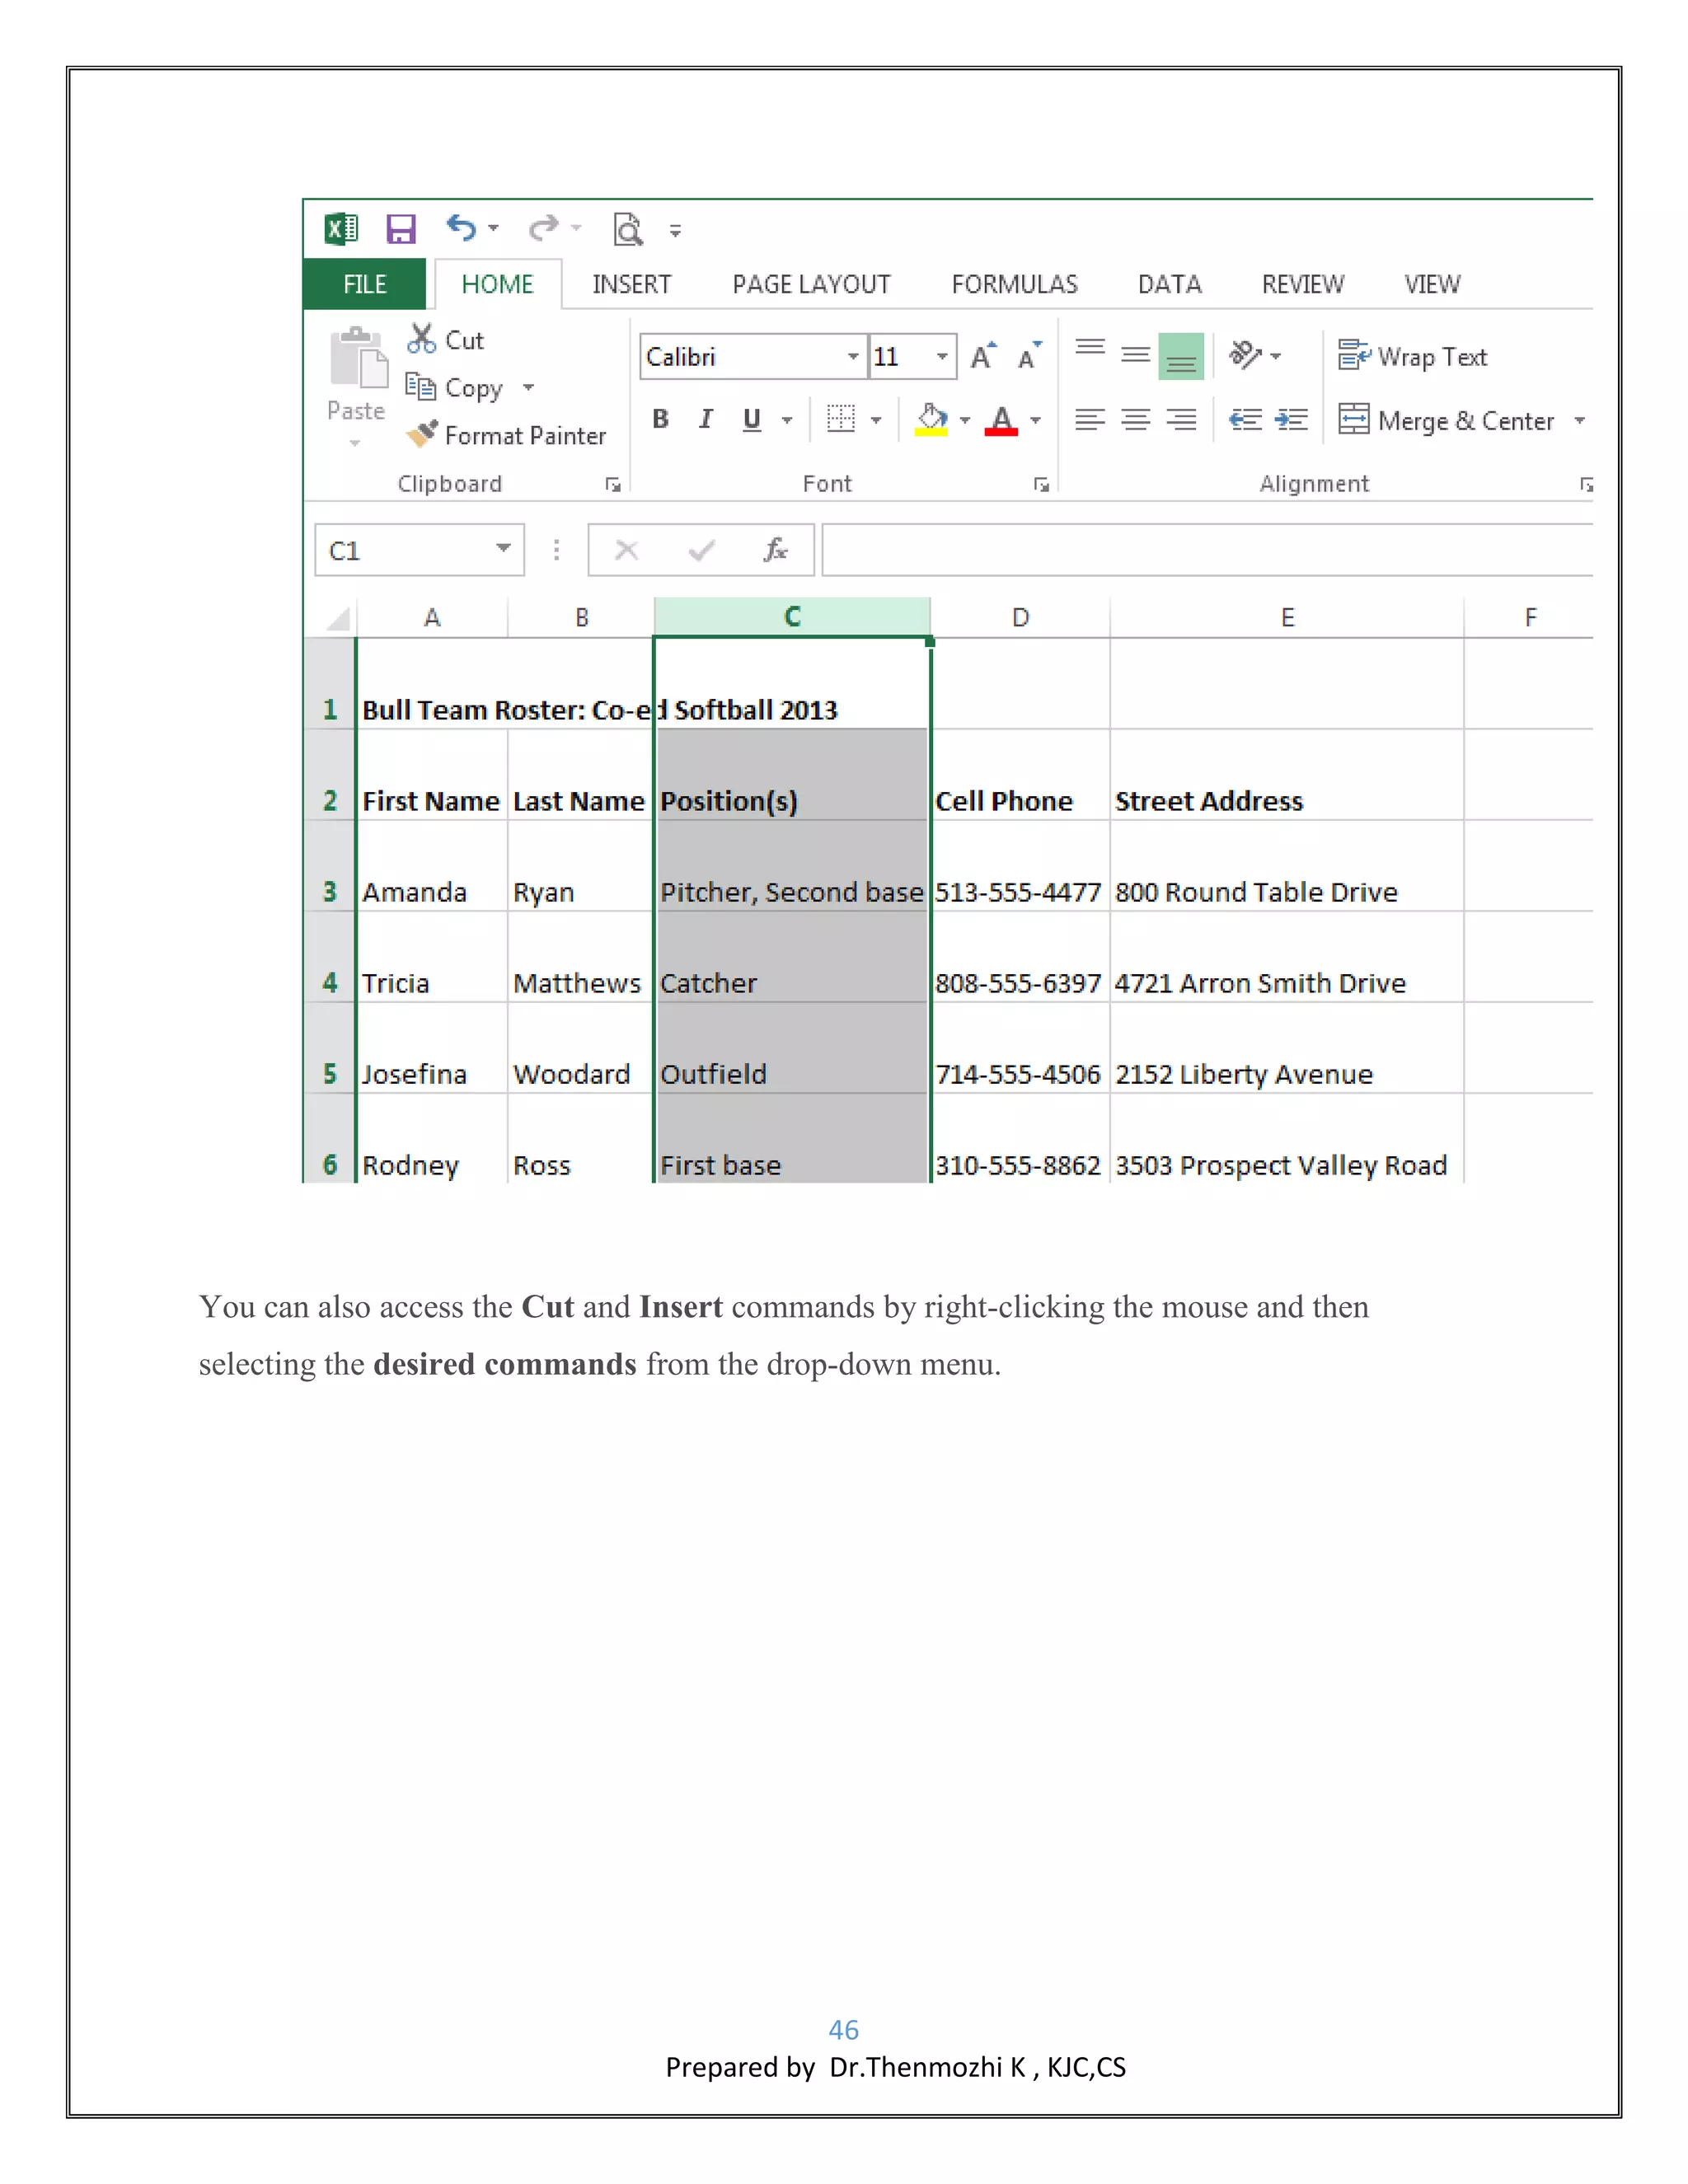Open the Undo history dropdown arrow
This screenshot has height=2184, width=1688.
(x=493, y=229)
